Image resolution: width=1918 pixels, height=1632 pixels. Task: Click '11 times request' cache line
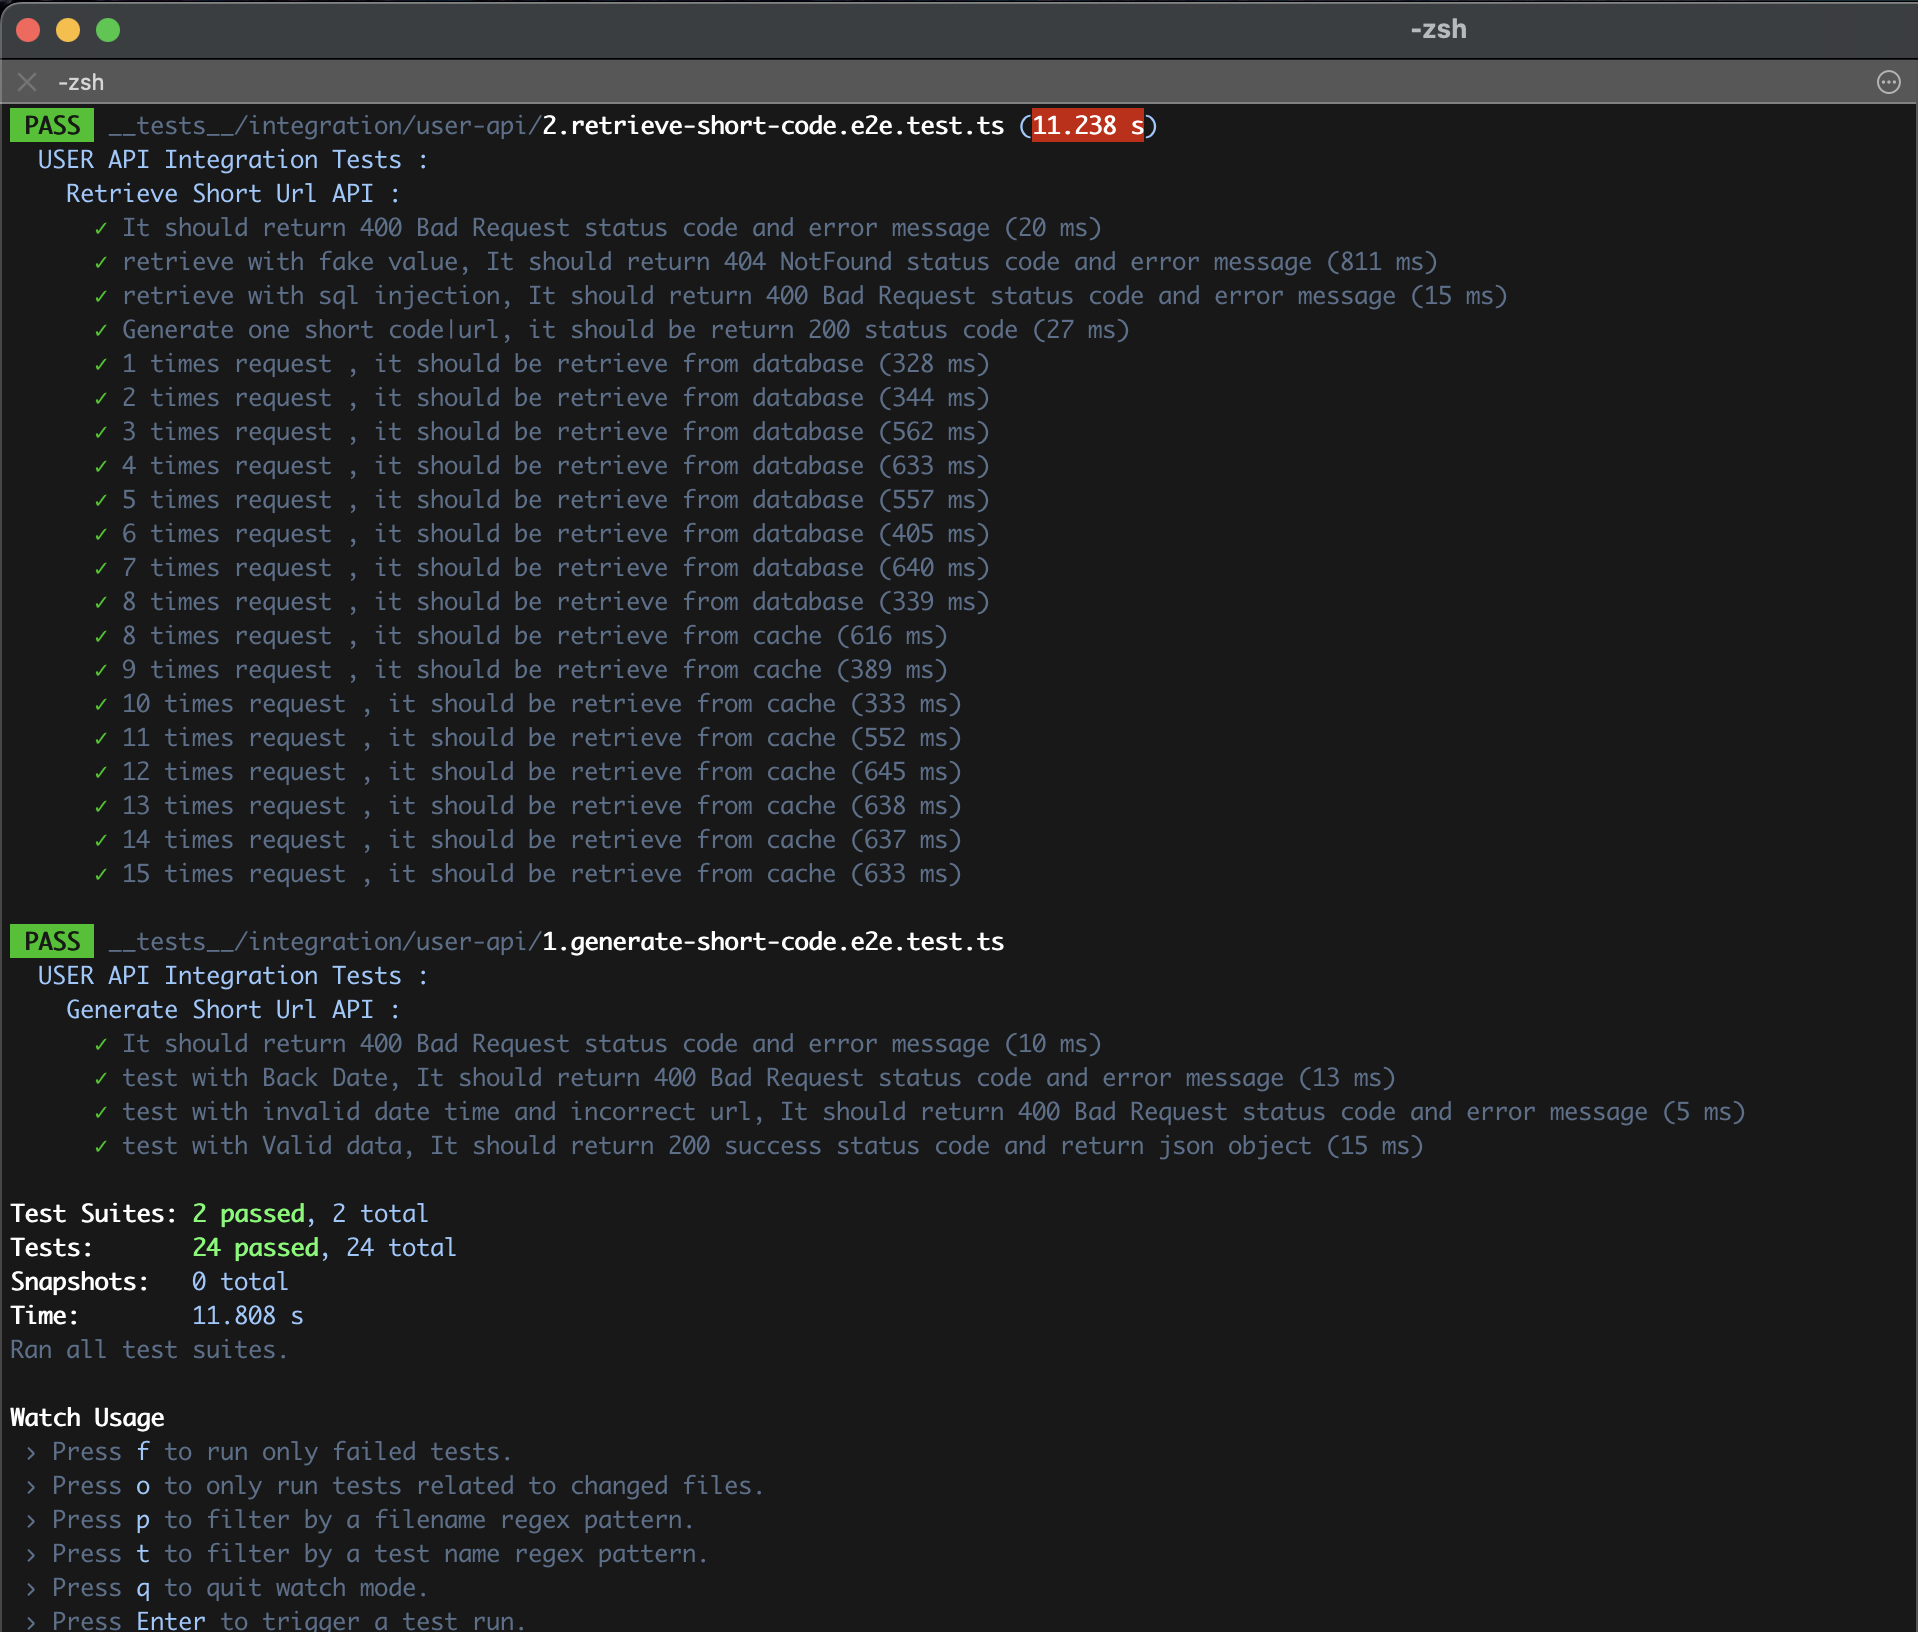click(x=528, y=737)
